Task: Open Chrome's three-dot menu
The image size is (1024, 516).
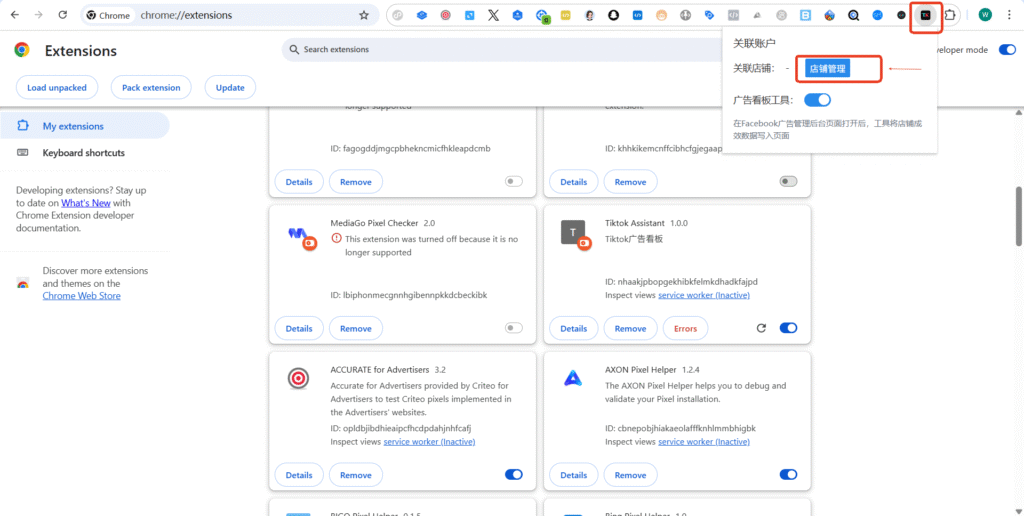Action: coord(1009,15)
